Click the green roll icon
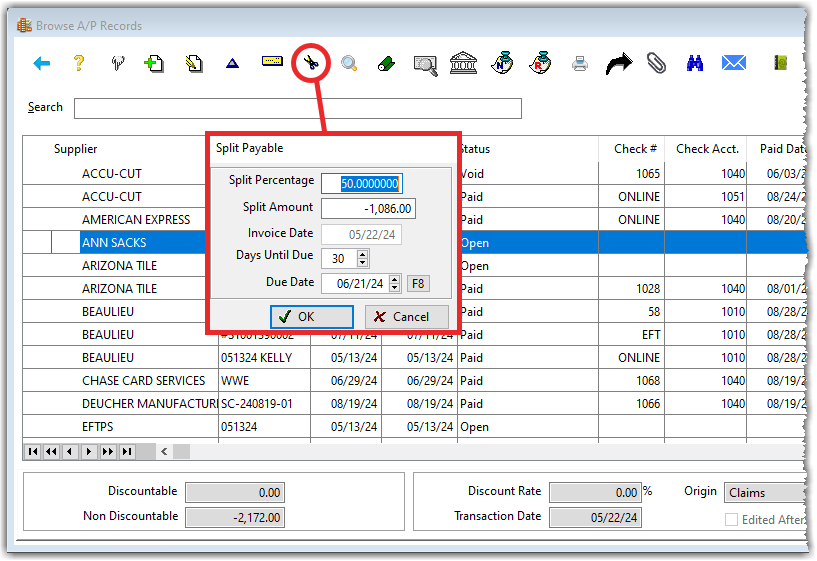Screen dimensions: 817x561 pyautogui.click(x=386, y=64)
